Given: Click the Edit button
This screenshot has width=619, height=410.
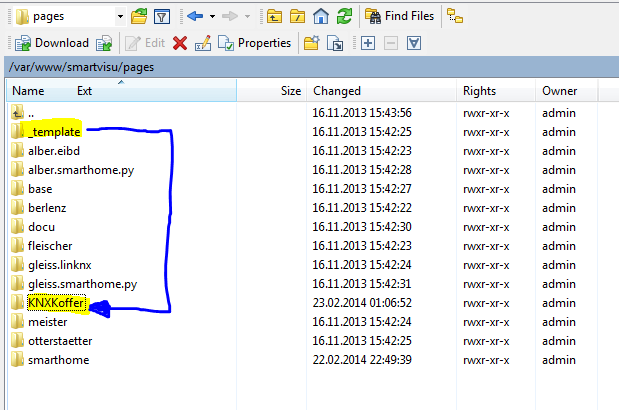Looking at the screenshot, I should pyautogui.click(x=145, y=43).
